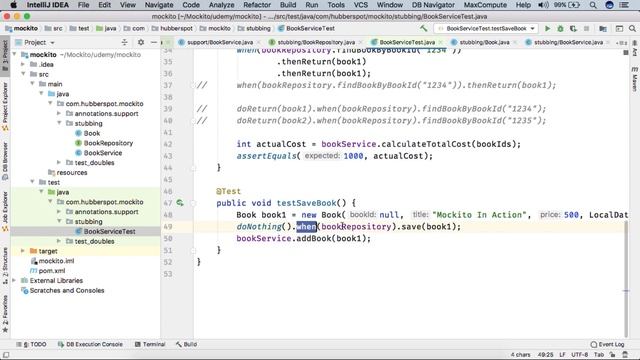Toggle the Maven tool window
Image resolution: width=640 pixels, height=360 pixels.
[x=635, y=79]
